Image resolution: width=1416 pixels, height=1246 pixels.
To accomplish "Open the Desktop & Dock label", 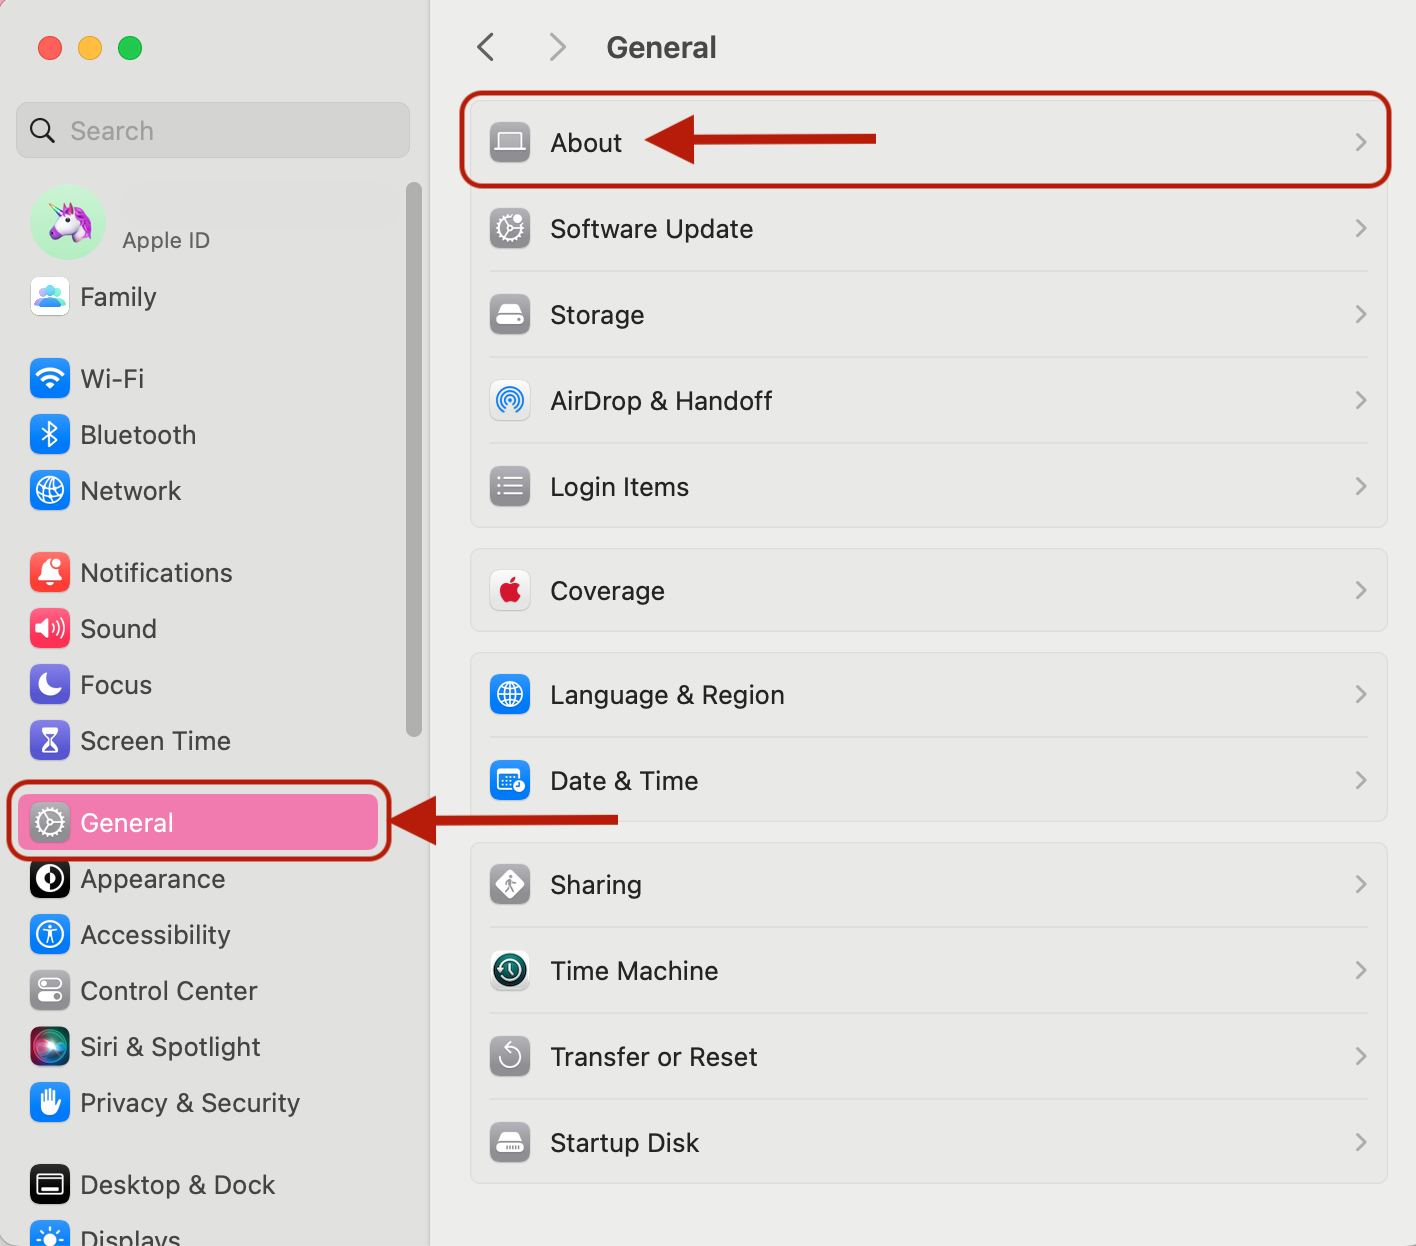I will [x=178, y=1185].
